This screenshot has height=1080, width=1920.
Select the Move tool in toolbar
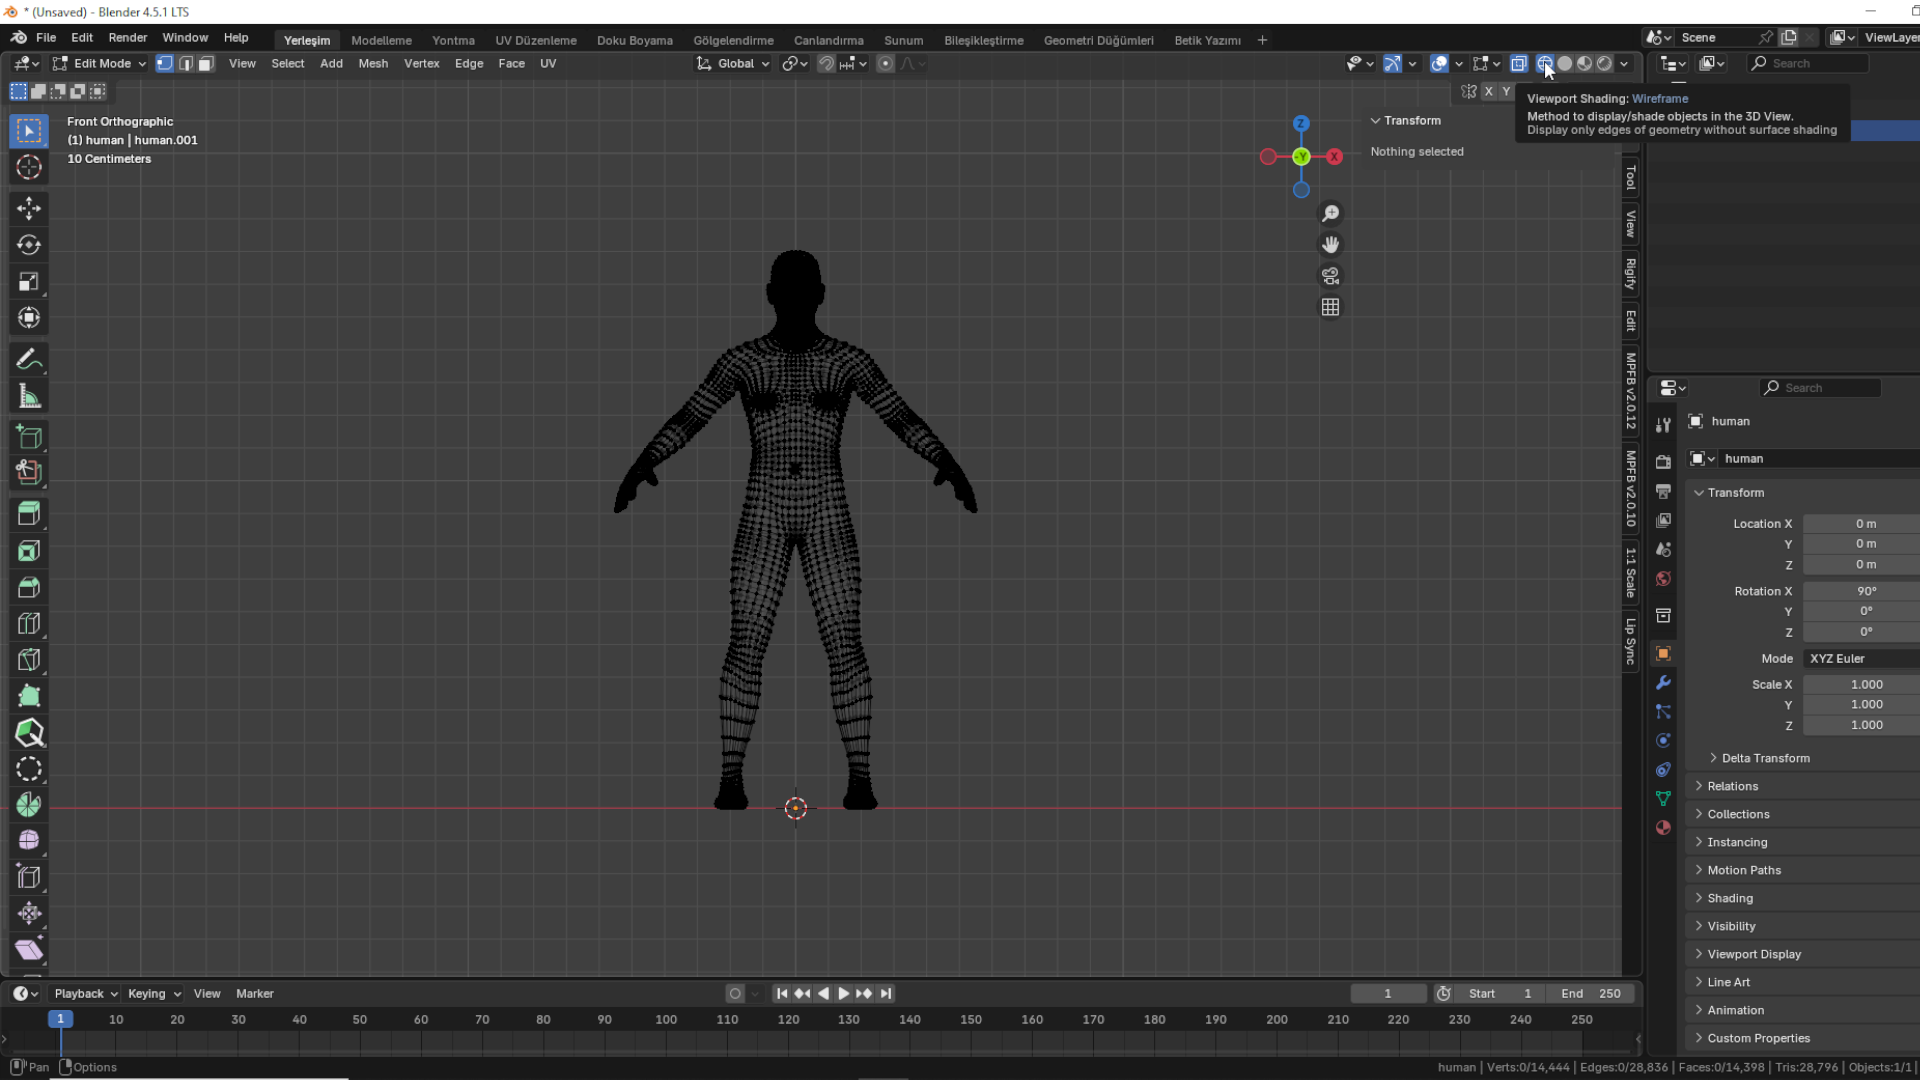tap(29, 208)
